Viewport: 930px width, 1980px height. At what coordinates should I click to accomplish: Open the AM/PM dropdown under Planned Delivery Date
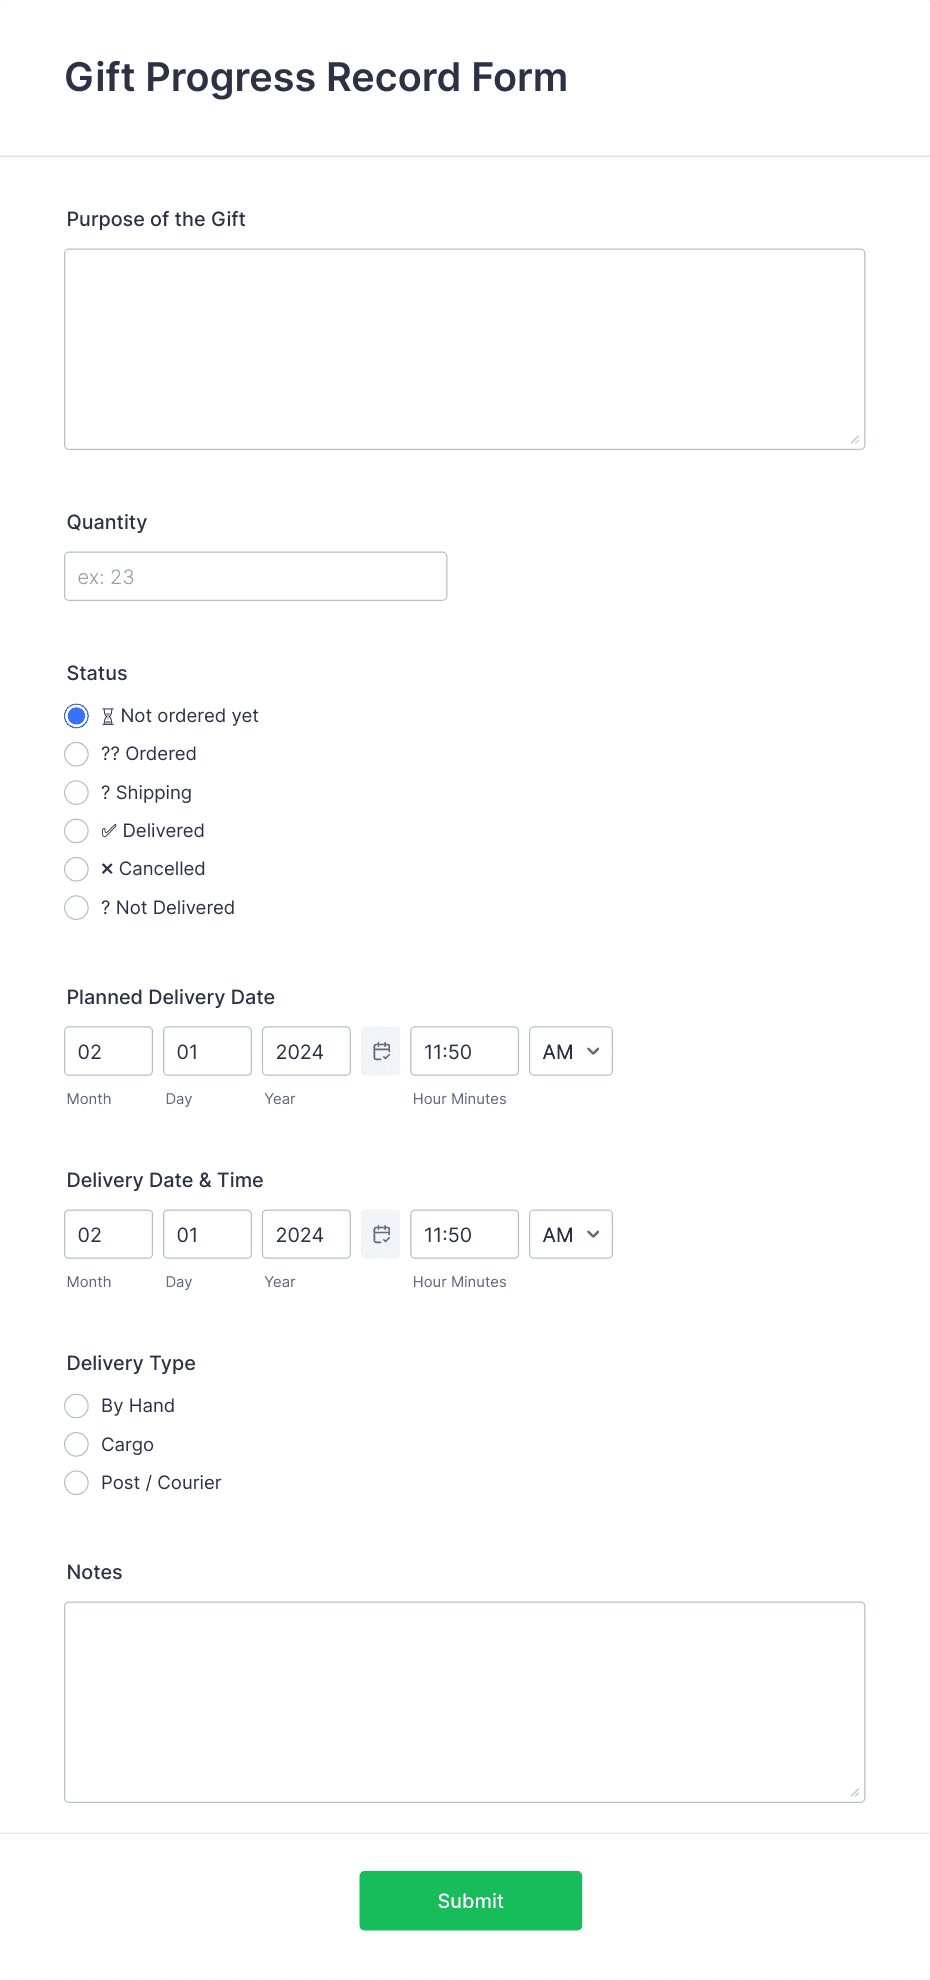coord(570,1051)
